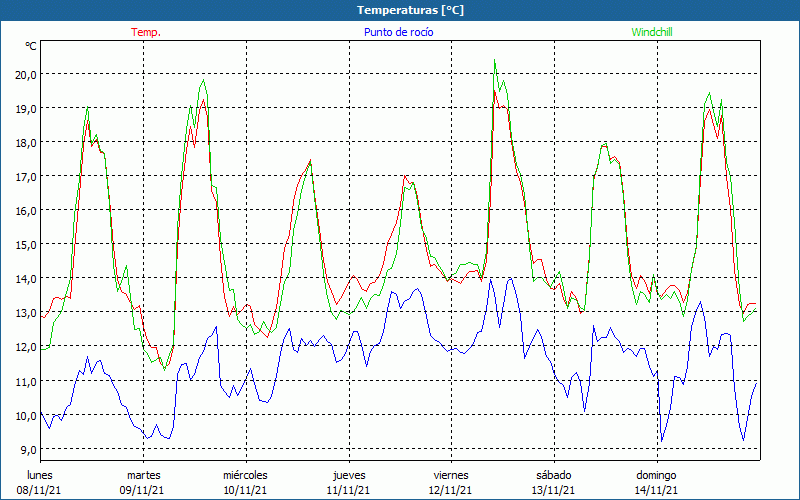The image size is (800, 500).
Task: Click the '09/11/21' date label
Action: (142, 490)
